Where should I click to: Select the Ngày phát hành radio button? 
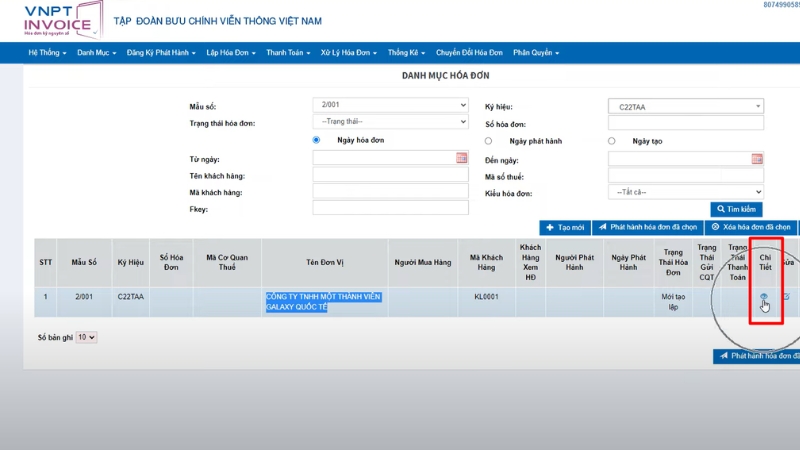[x=488, y=141]
